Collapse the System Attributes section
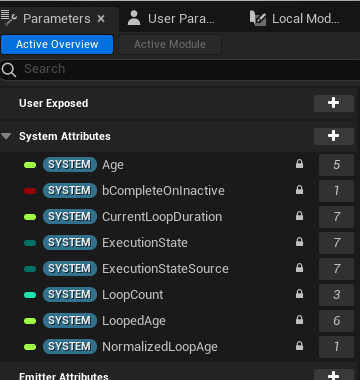 pos(6,136)
